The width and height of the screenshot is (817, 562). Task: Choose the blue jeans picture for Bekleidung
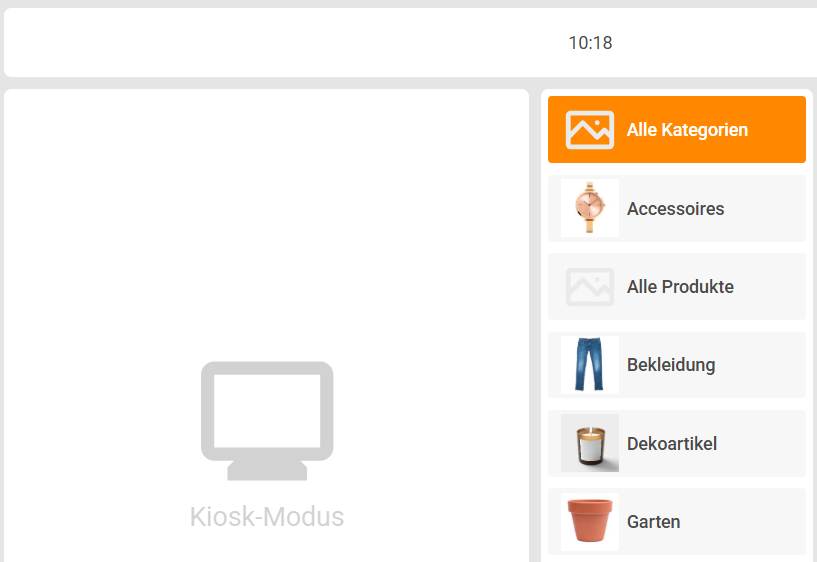(x=590, y=365)
